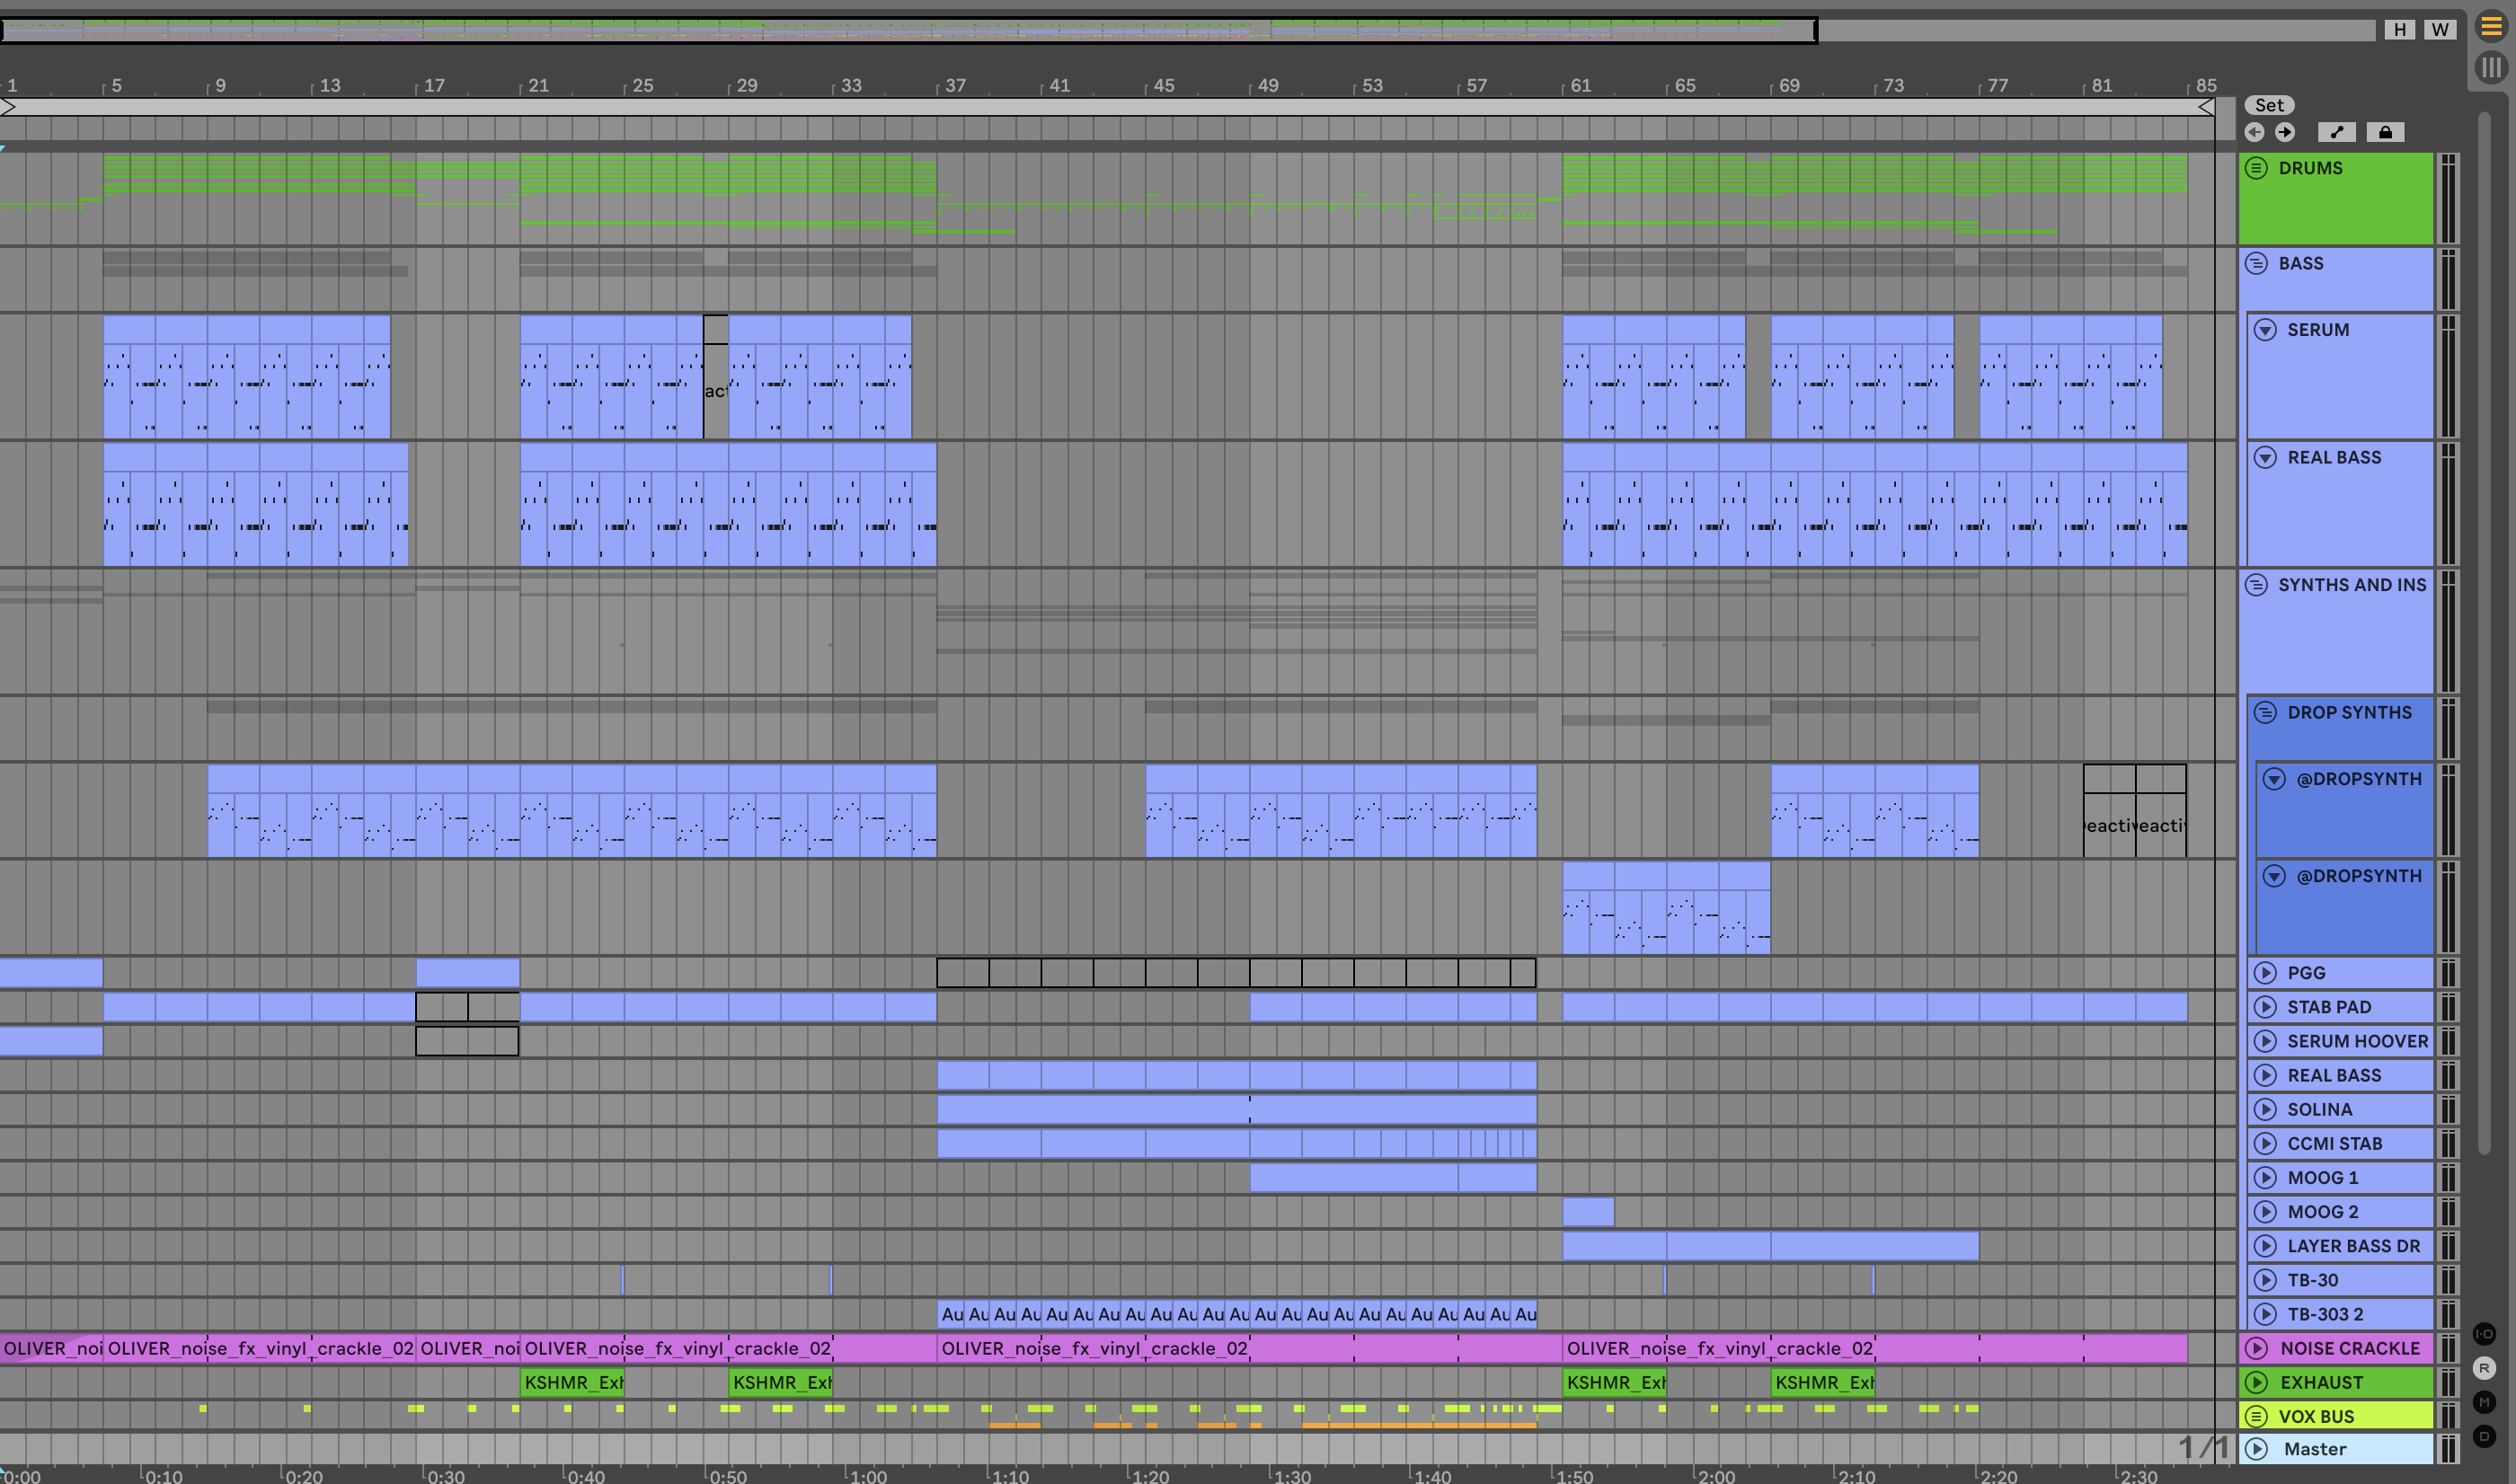The width and height of the screenshot is (2516, 1484).
Task: Switch to Session view with the vertical-bars icon
Action: coord(2491,67)
